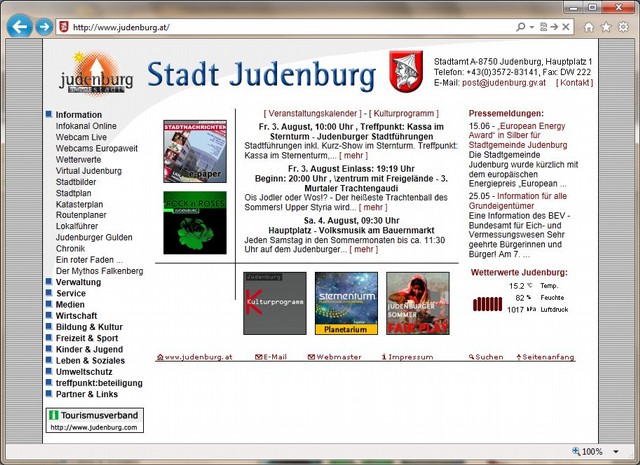Expand treffpunkt:beteiligung menu section
The image size is (640, 465).
coord(94,383)
